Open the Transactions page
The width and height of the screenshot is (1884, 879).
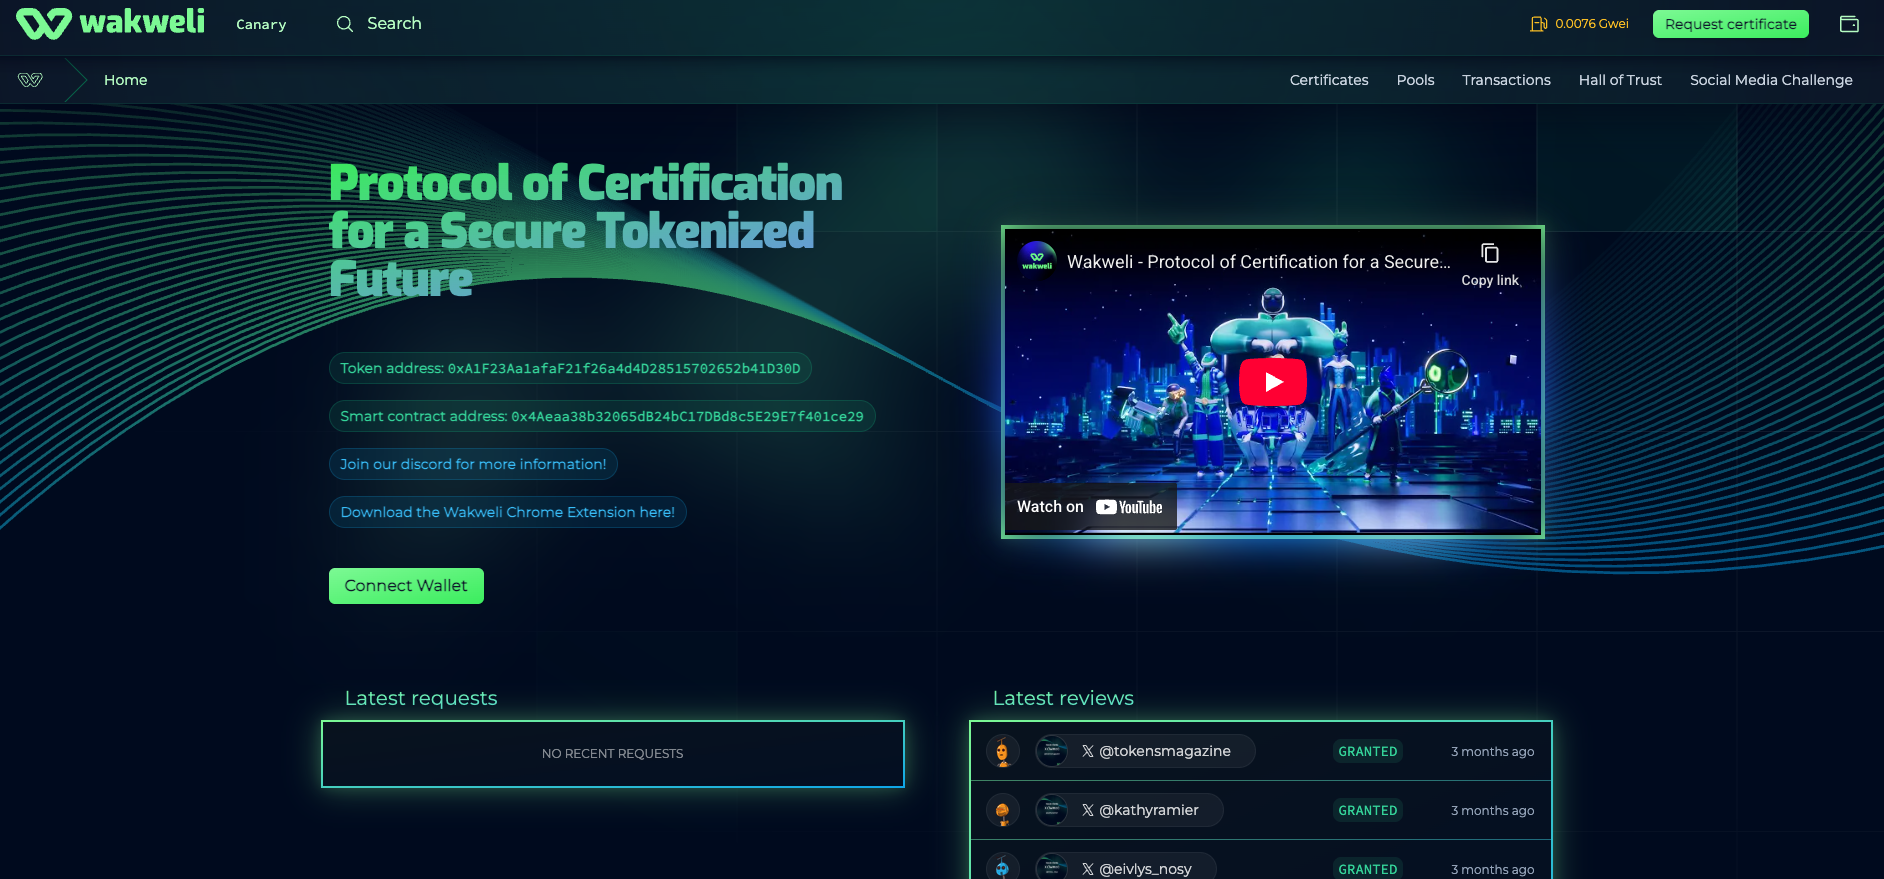coord(1506,80)
